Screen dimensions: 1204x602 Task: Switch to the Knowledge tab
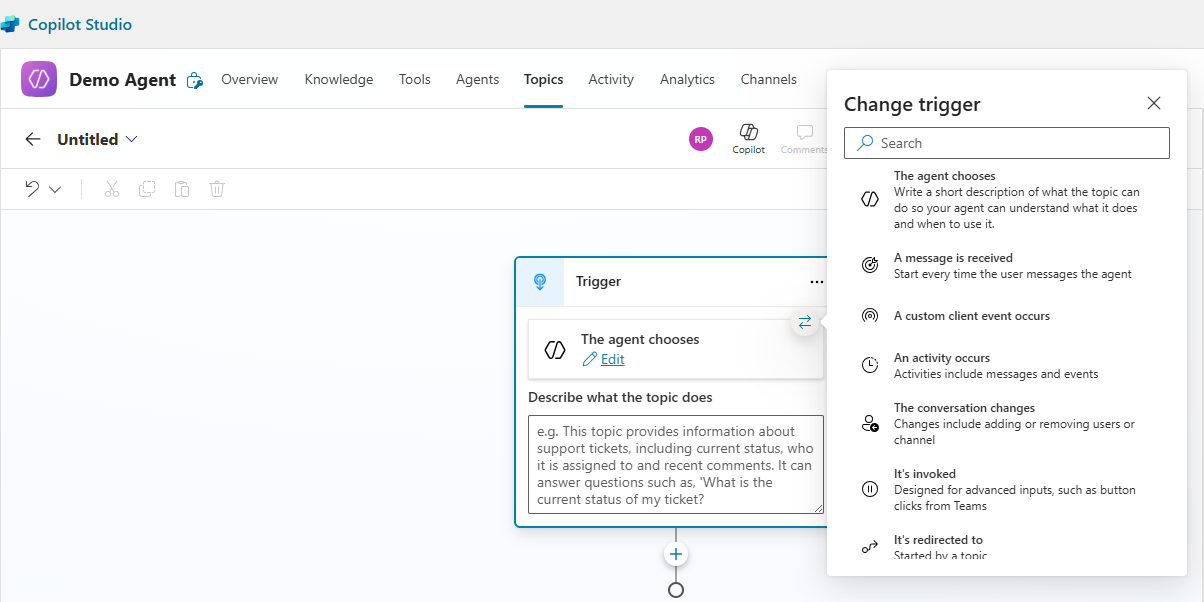pos(338,79)
